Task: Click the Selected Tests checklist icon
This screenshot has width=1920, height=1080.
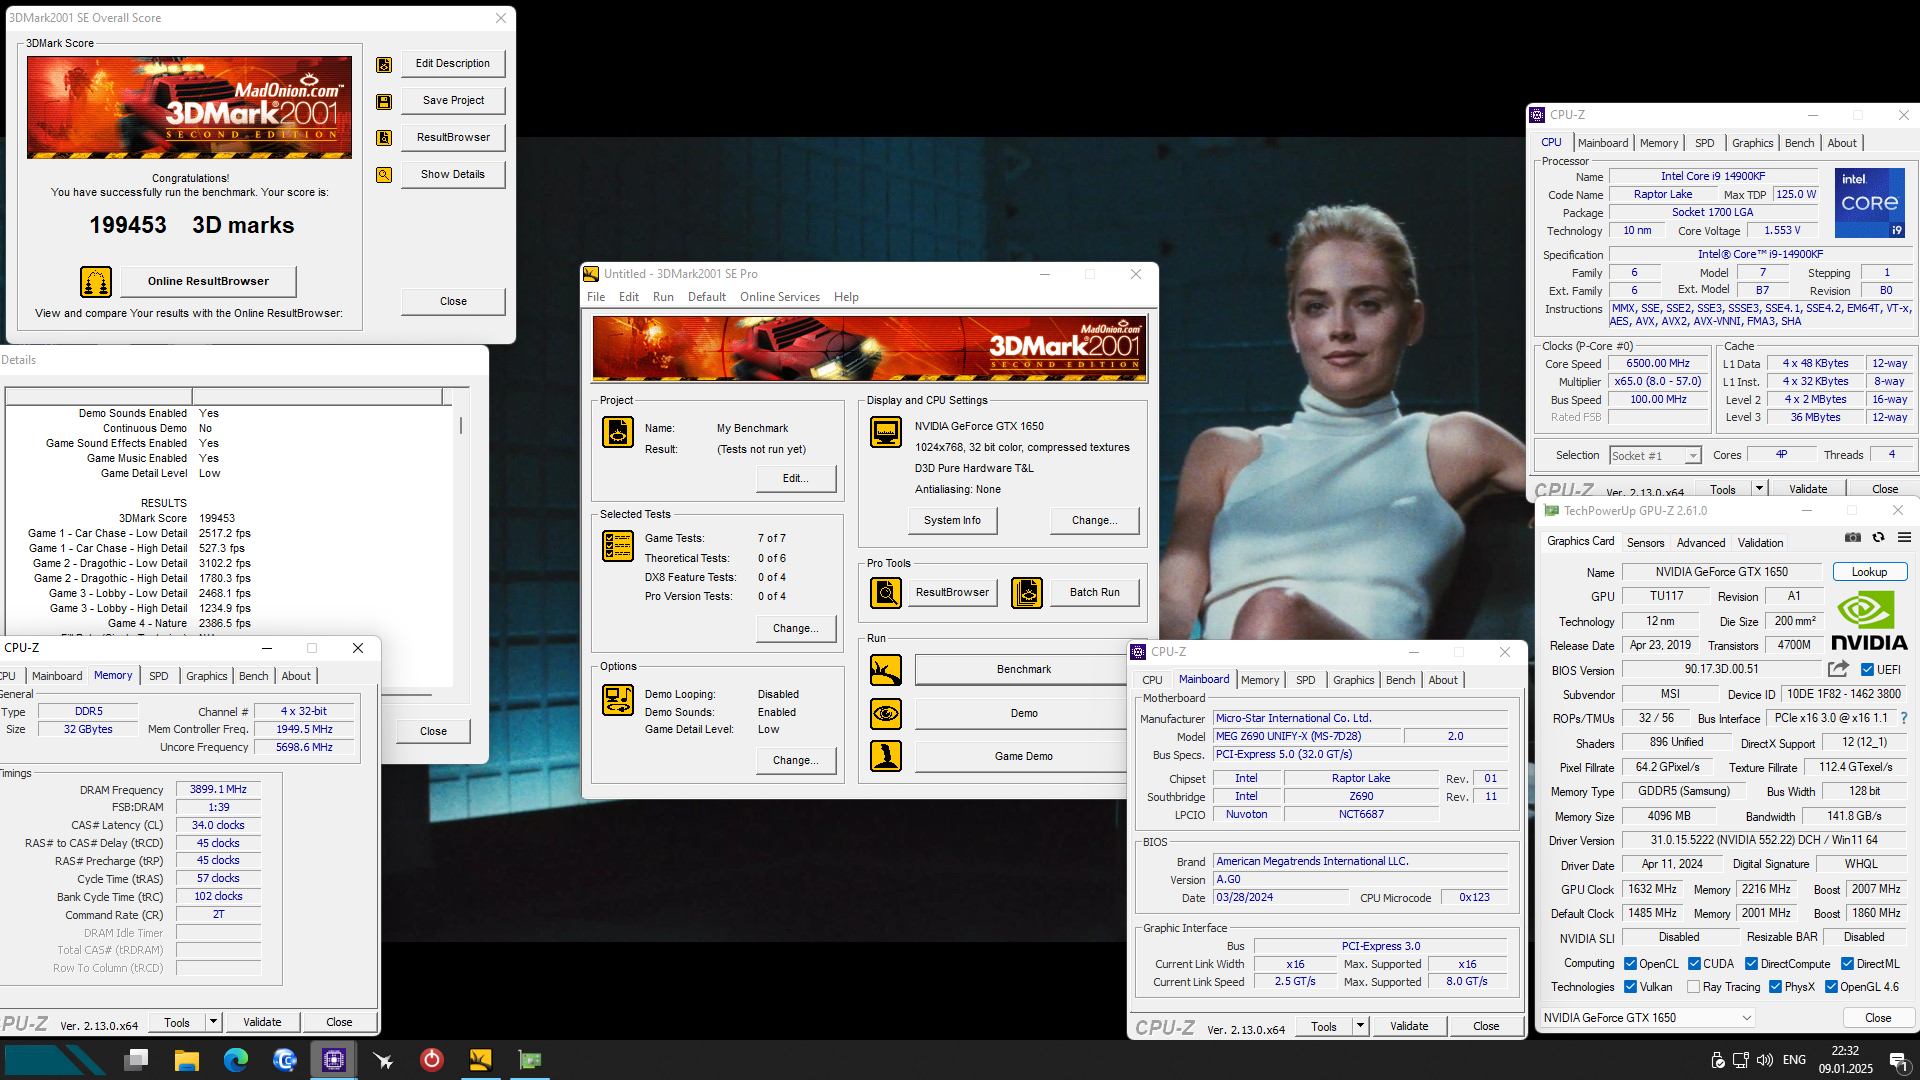Action: click(618, 546)
